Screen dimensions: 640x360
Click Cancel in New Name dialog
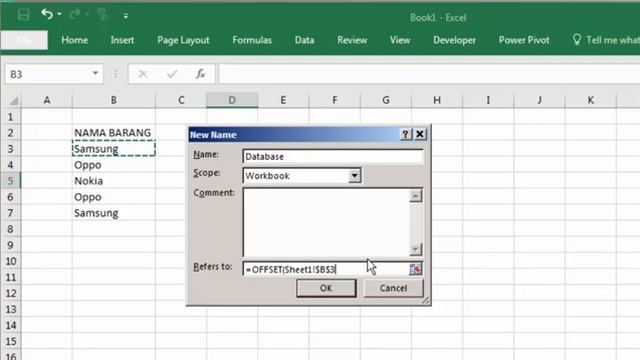393,288
